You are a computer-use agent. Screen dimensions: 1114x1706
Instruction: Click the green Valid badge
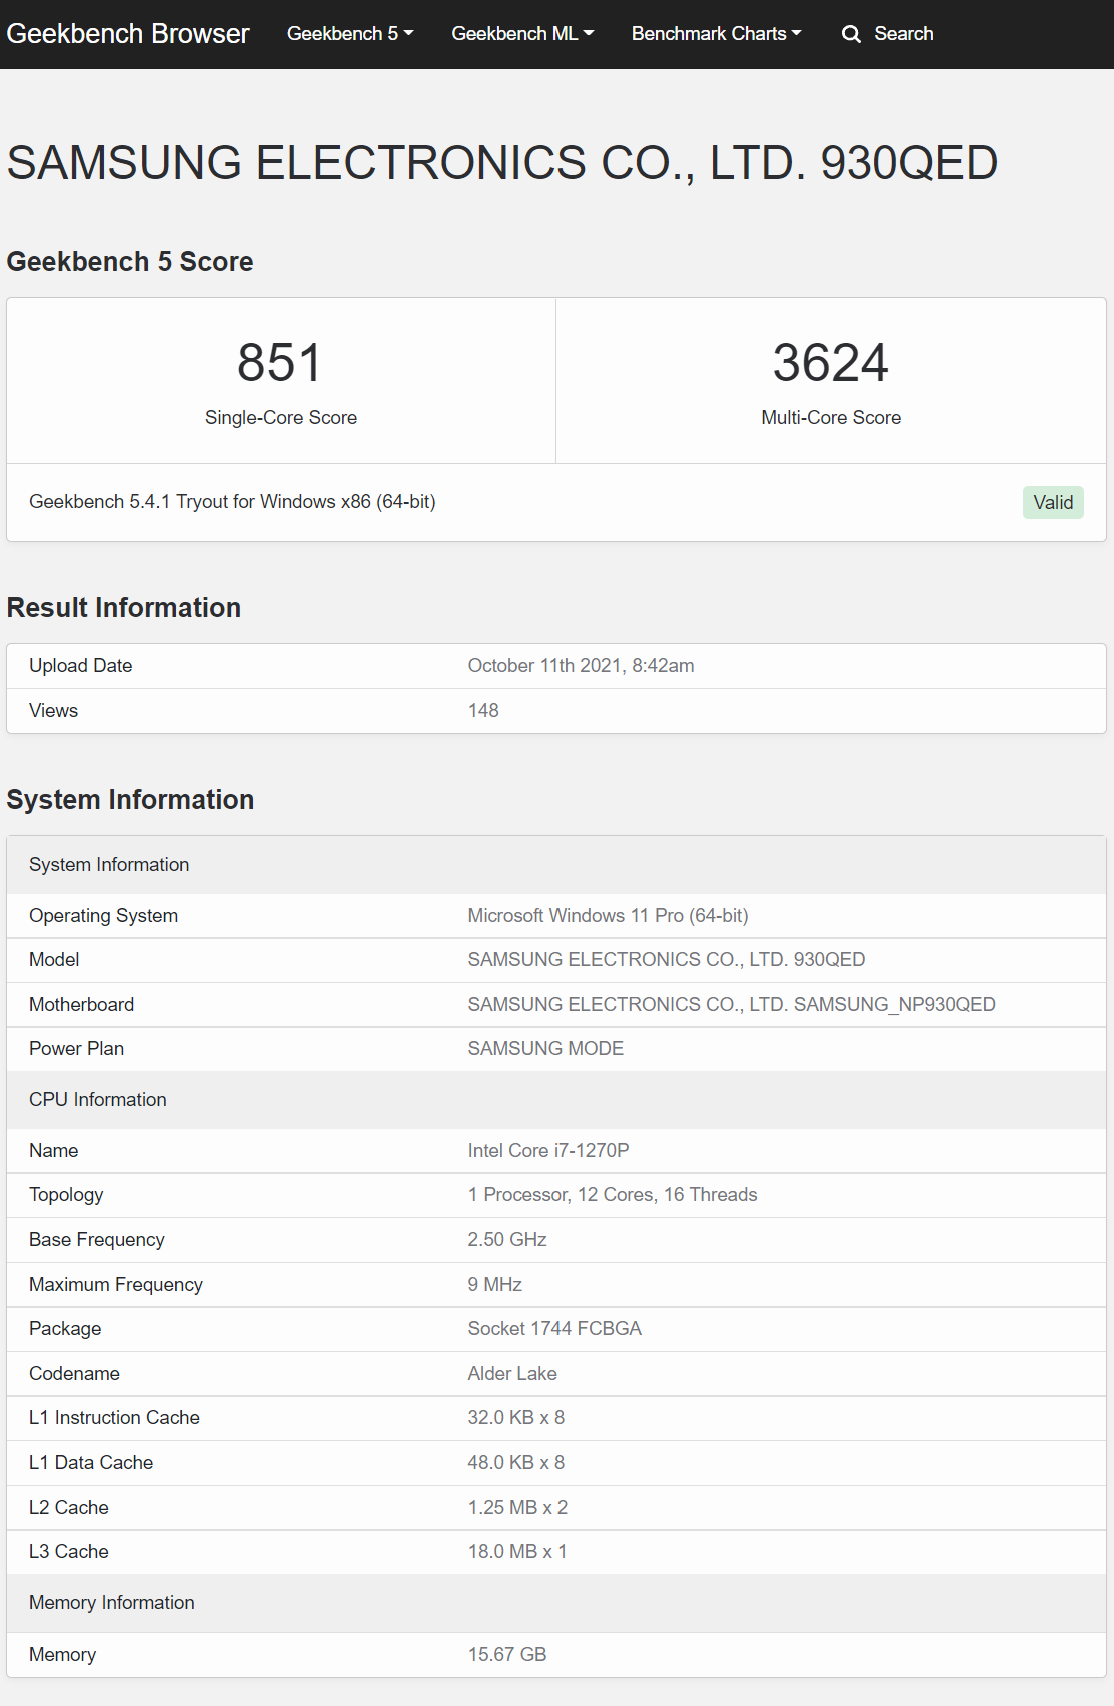tap(1052, 502)
